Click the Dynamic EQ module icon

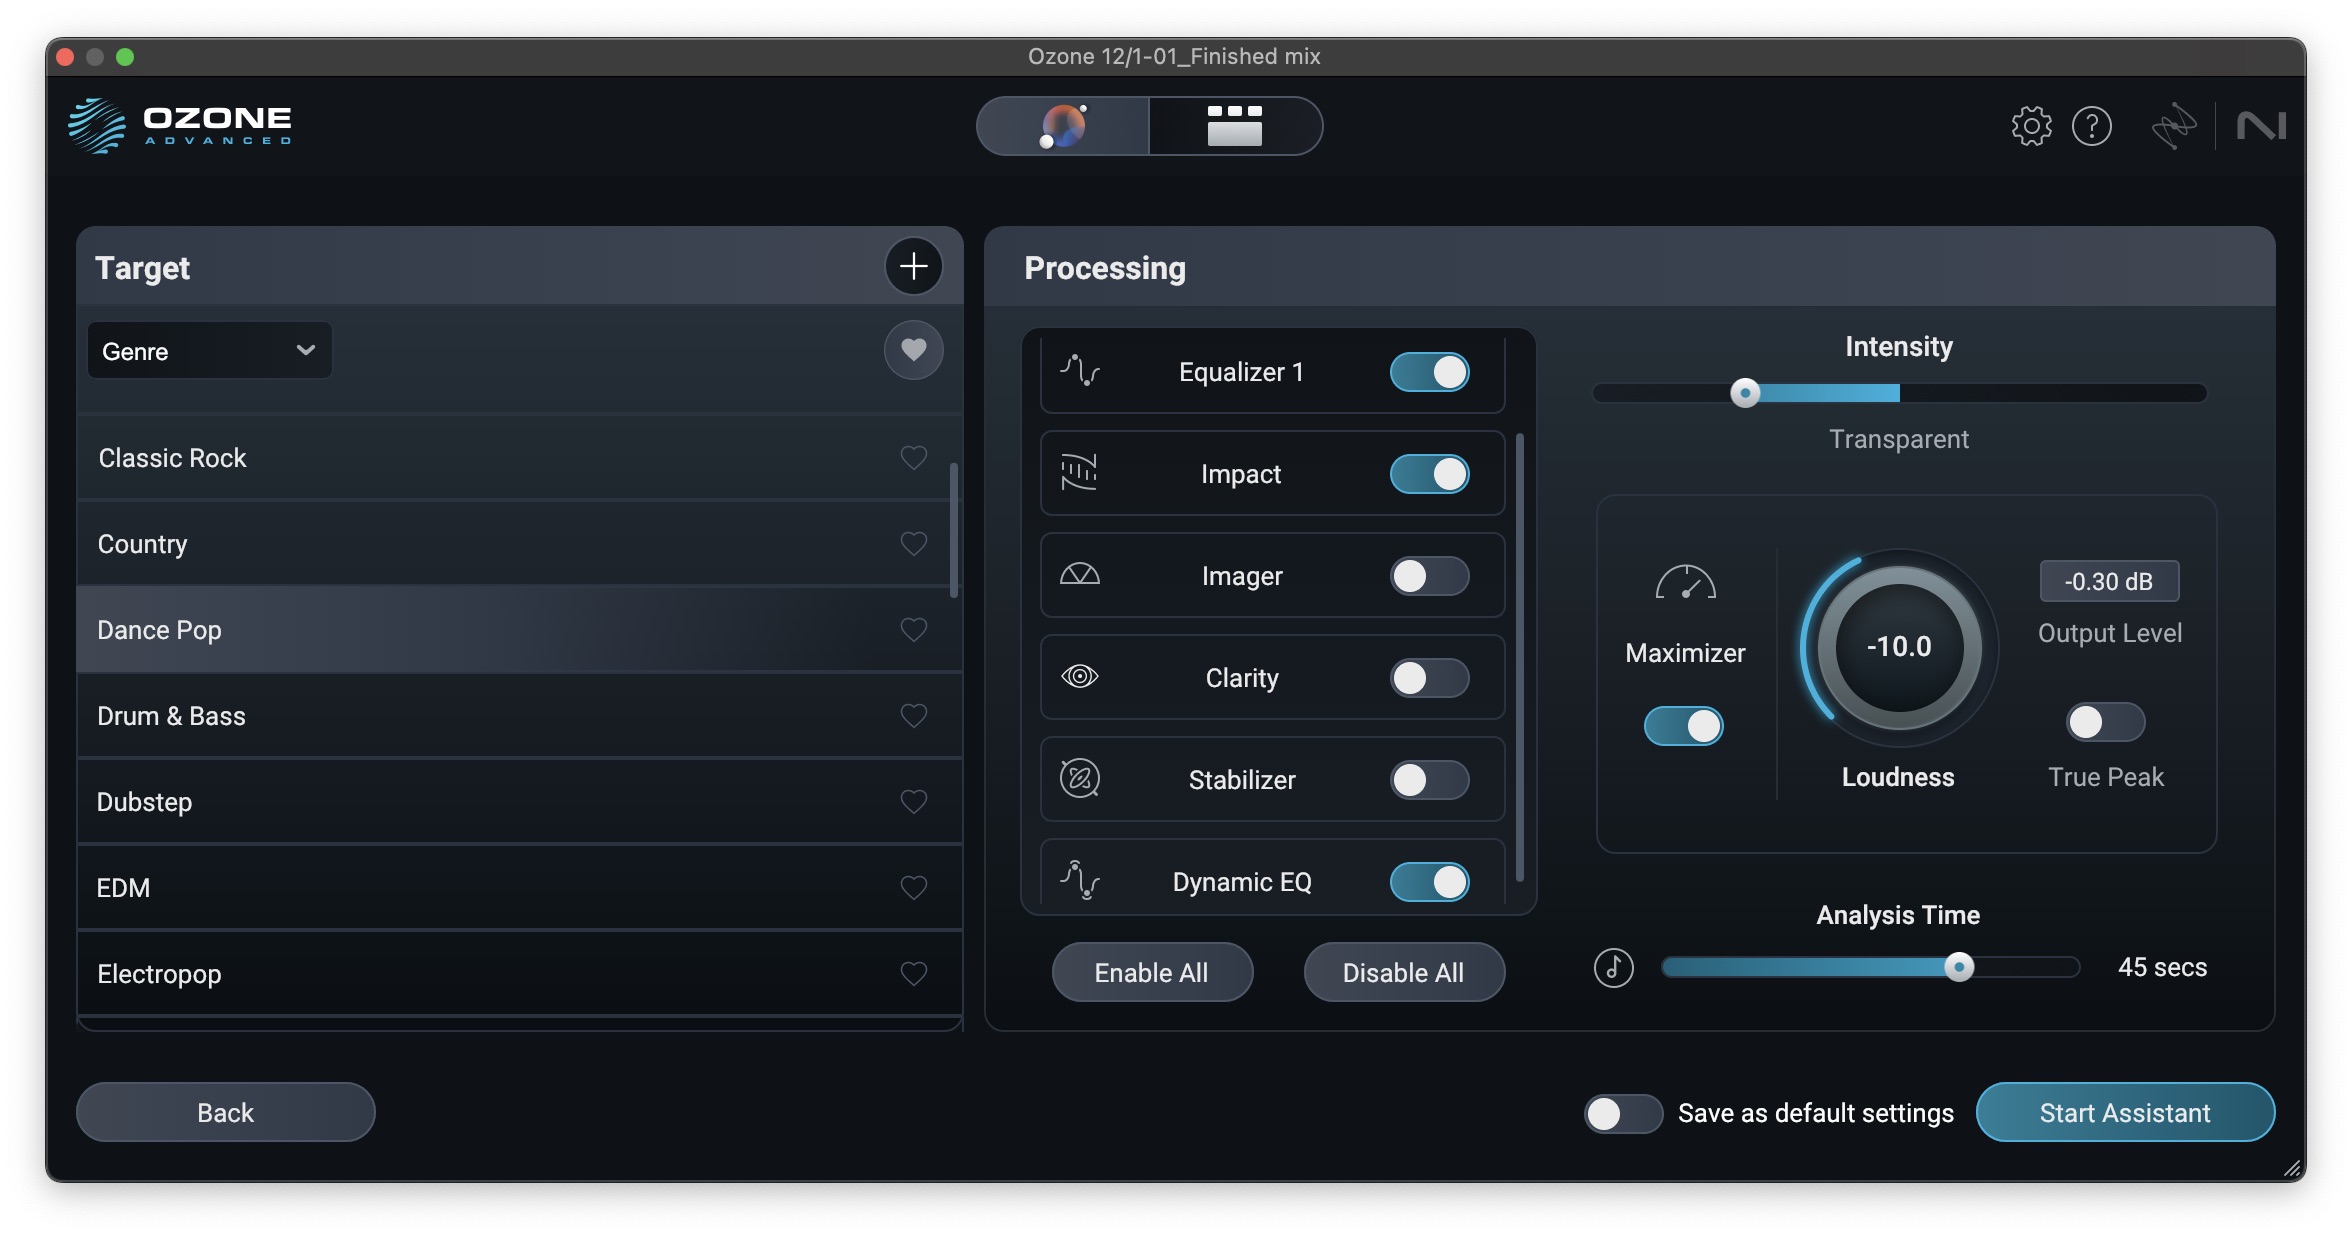coord(1080,880)
